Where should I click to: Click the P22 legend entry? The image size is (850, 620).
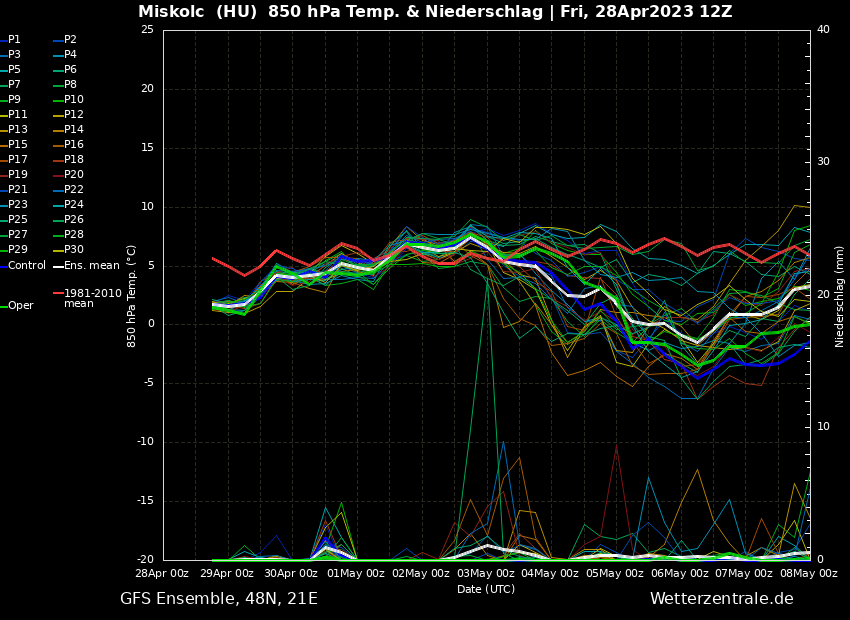(x=74, y=190)
